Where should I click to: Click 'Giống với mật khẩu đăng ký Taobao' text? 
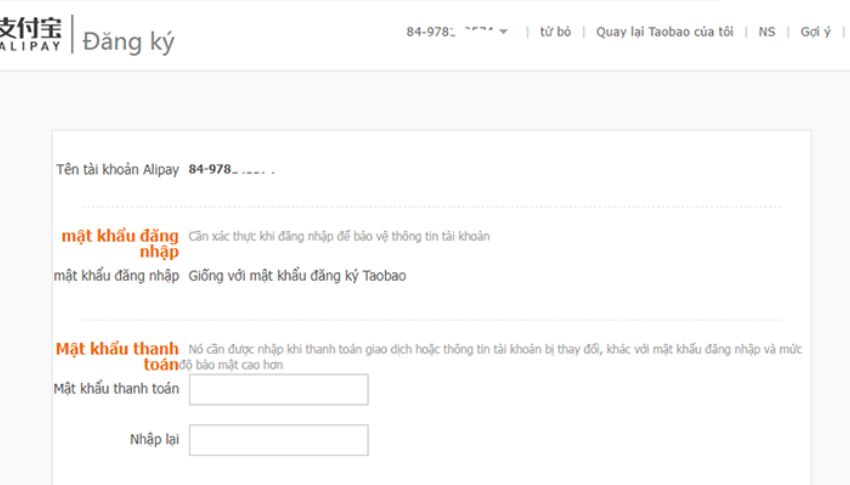297,276
